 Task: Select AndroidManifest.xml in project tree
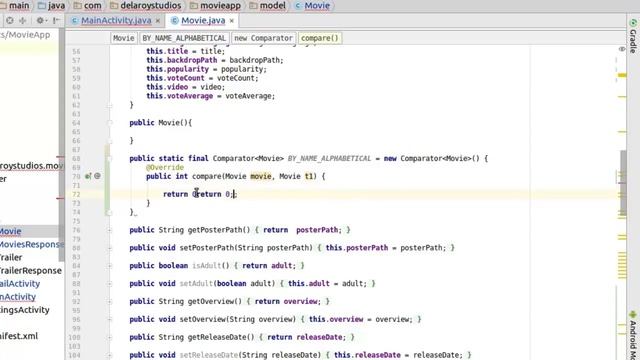pyautogui.click(x=19, y=336)
